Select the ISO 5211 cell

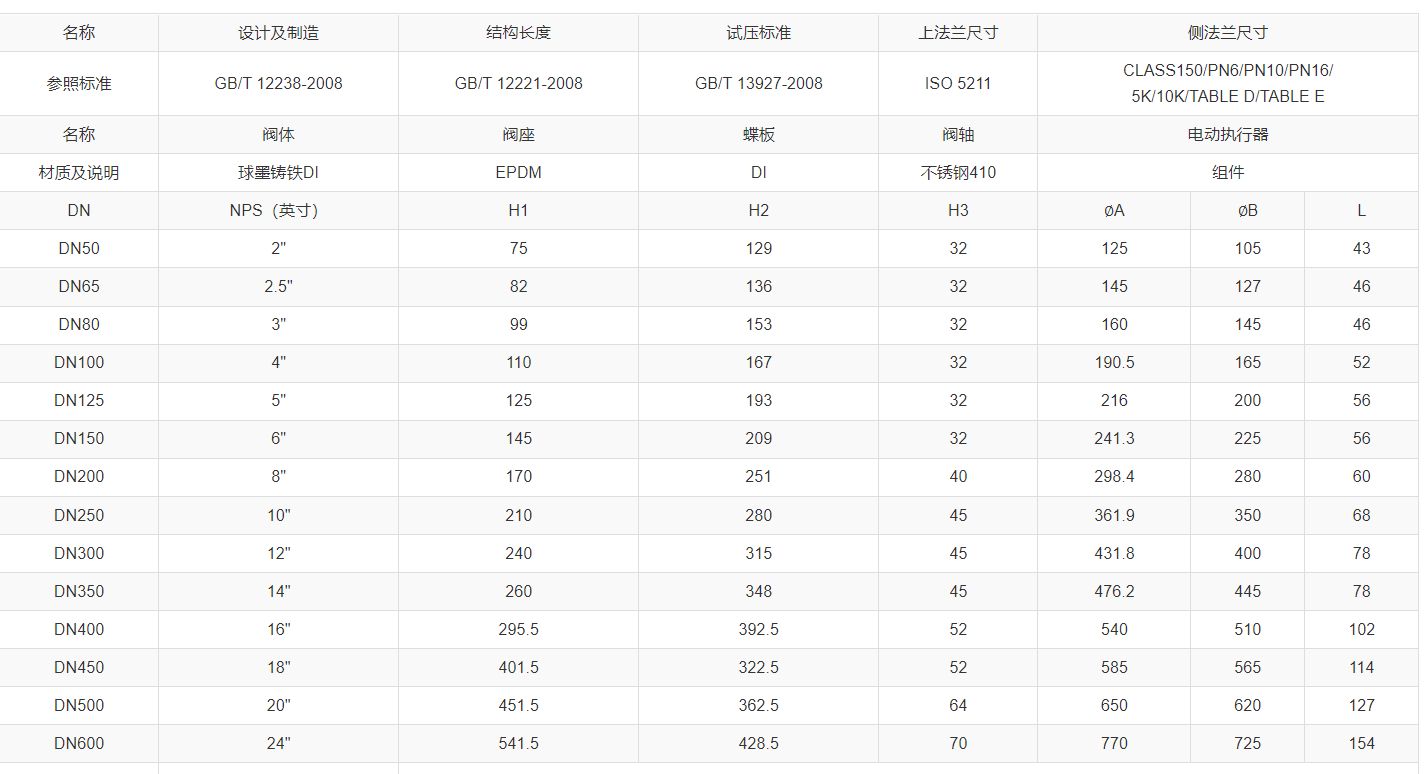958,84
